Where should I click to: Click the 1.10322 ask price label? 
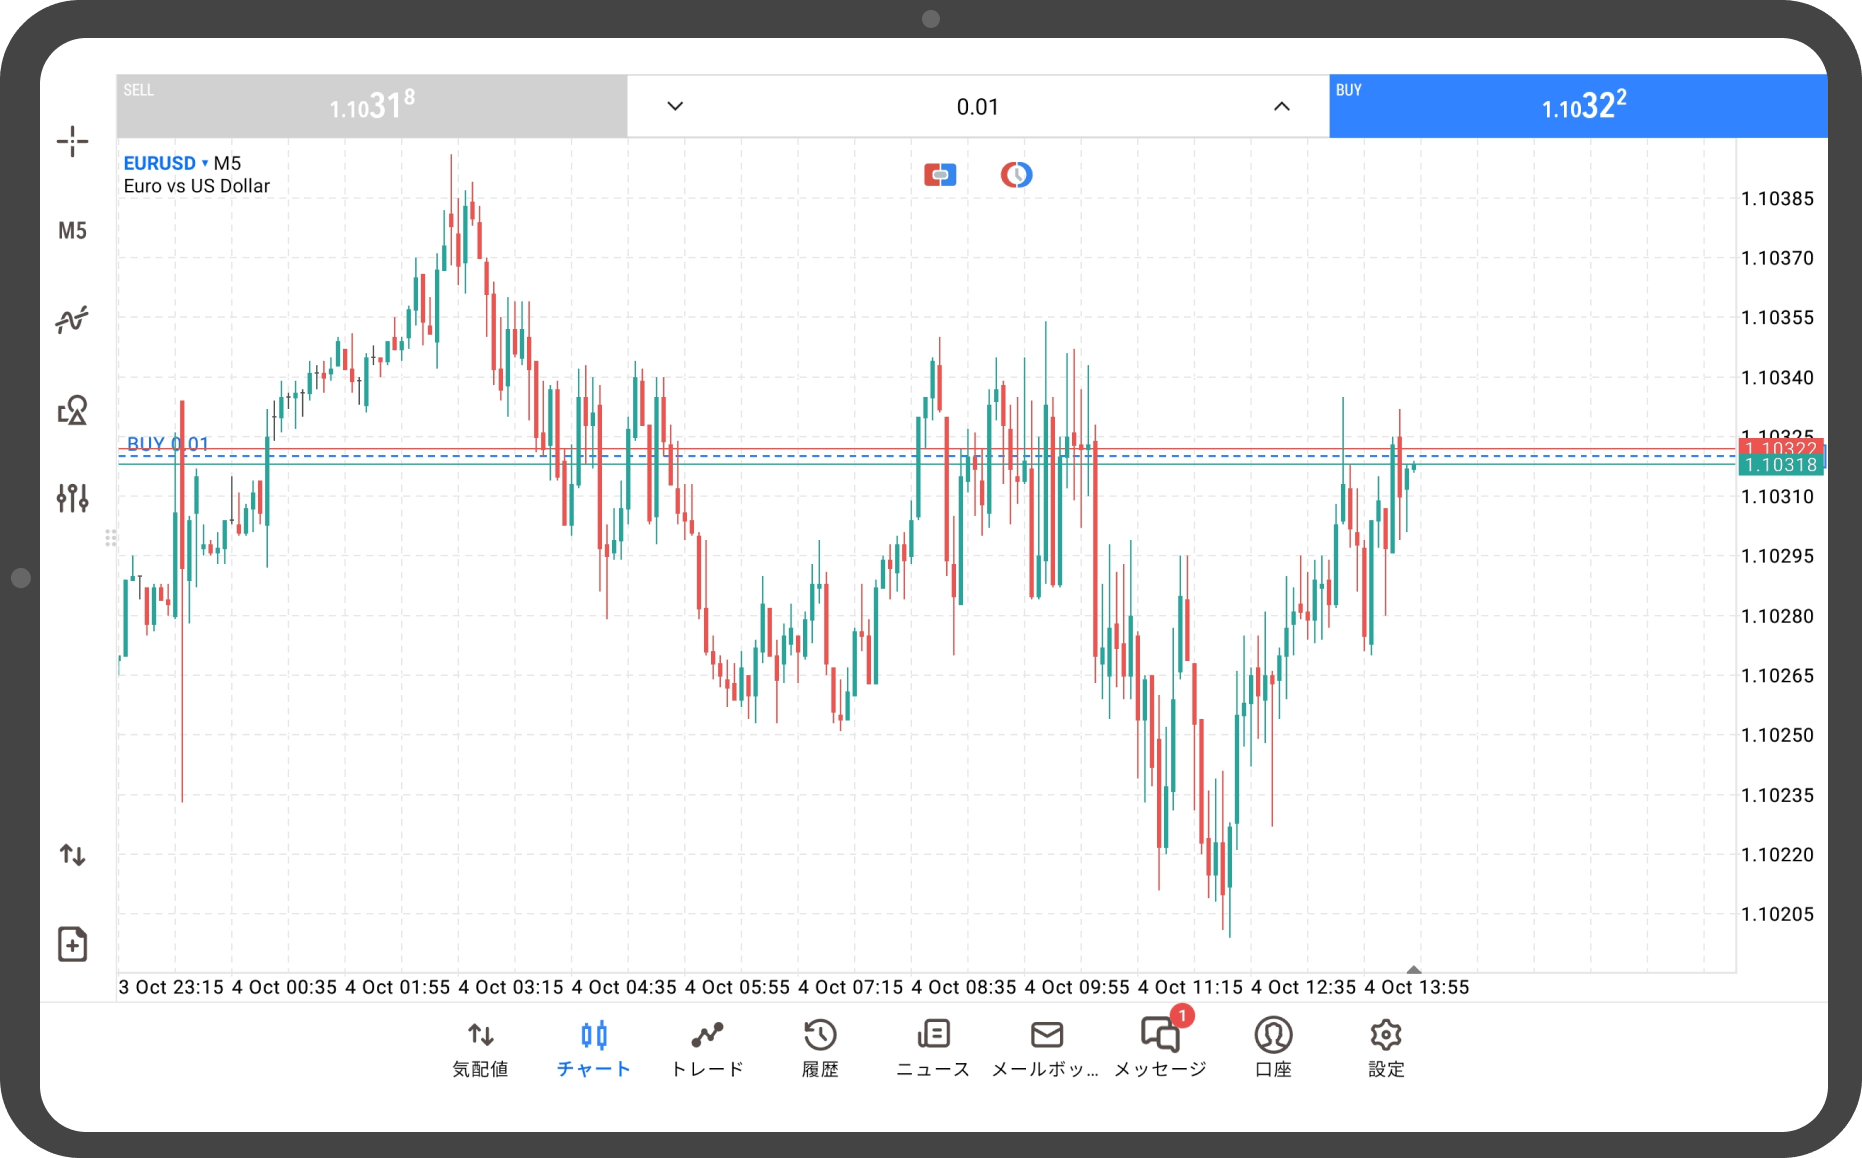tap(1781, 447)
